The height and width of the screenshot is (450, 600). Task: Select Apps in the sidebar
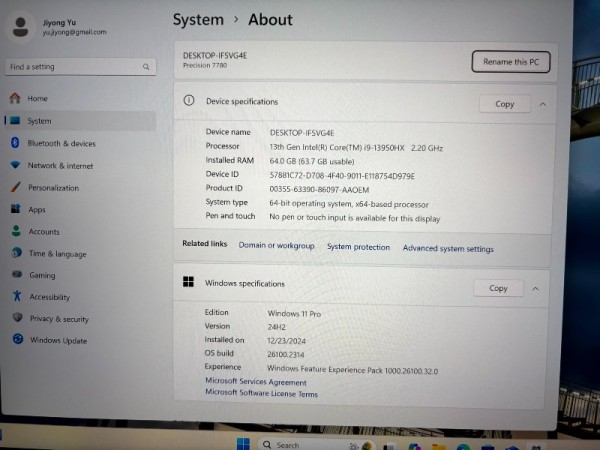[37, 210]
